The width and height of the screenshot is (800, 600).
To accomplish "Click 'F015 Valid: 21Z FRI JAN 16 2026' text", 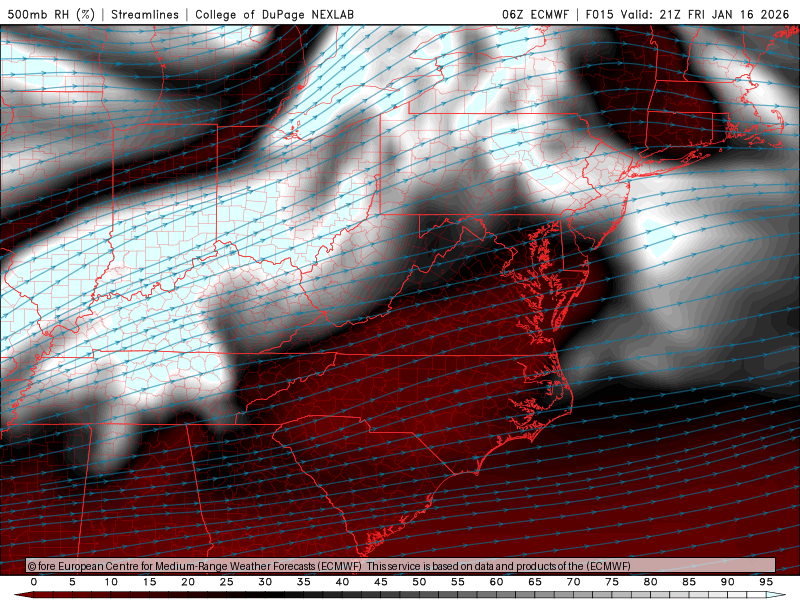I will 687,14.
